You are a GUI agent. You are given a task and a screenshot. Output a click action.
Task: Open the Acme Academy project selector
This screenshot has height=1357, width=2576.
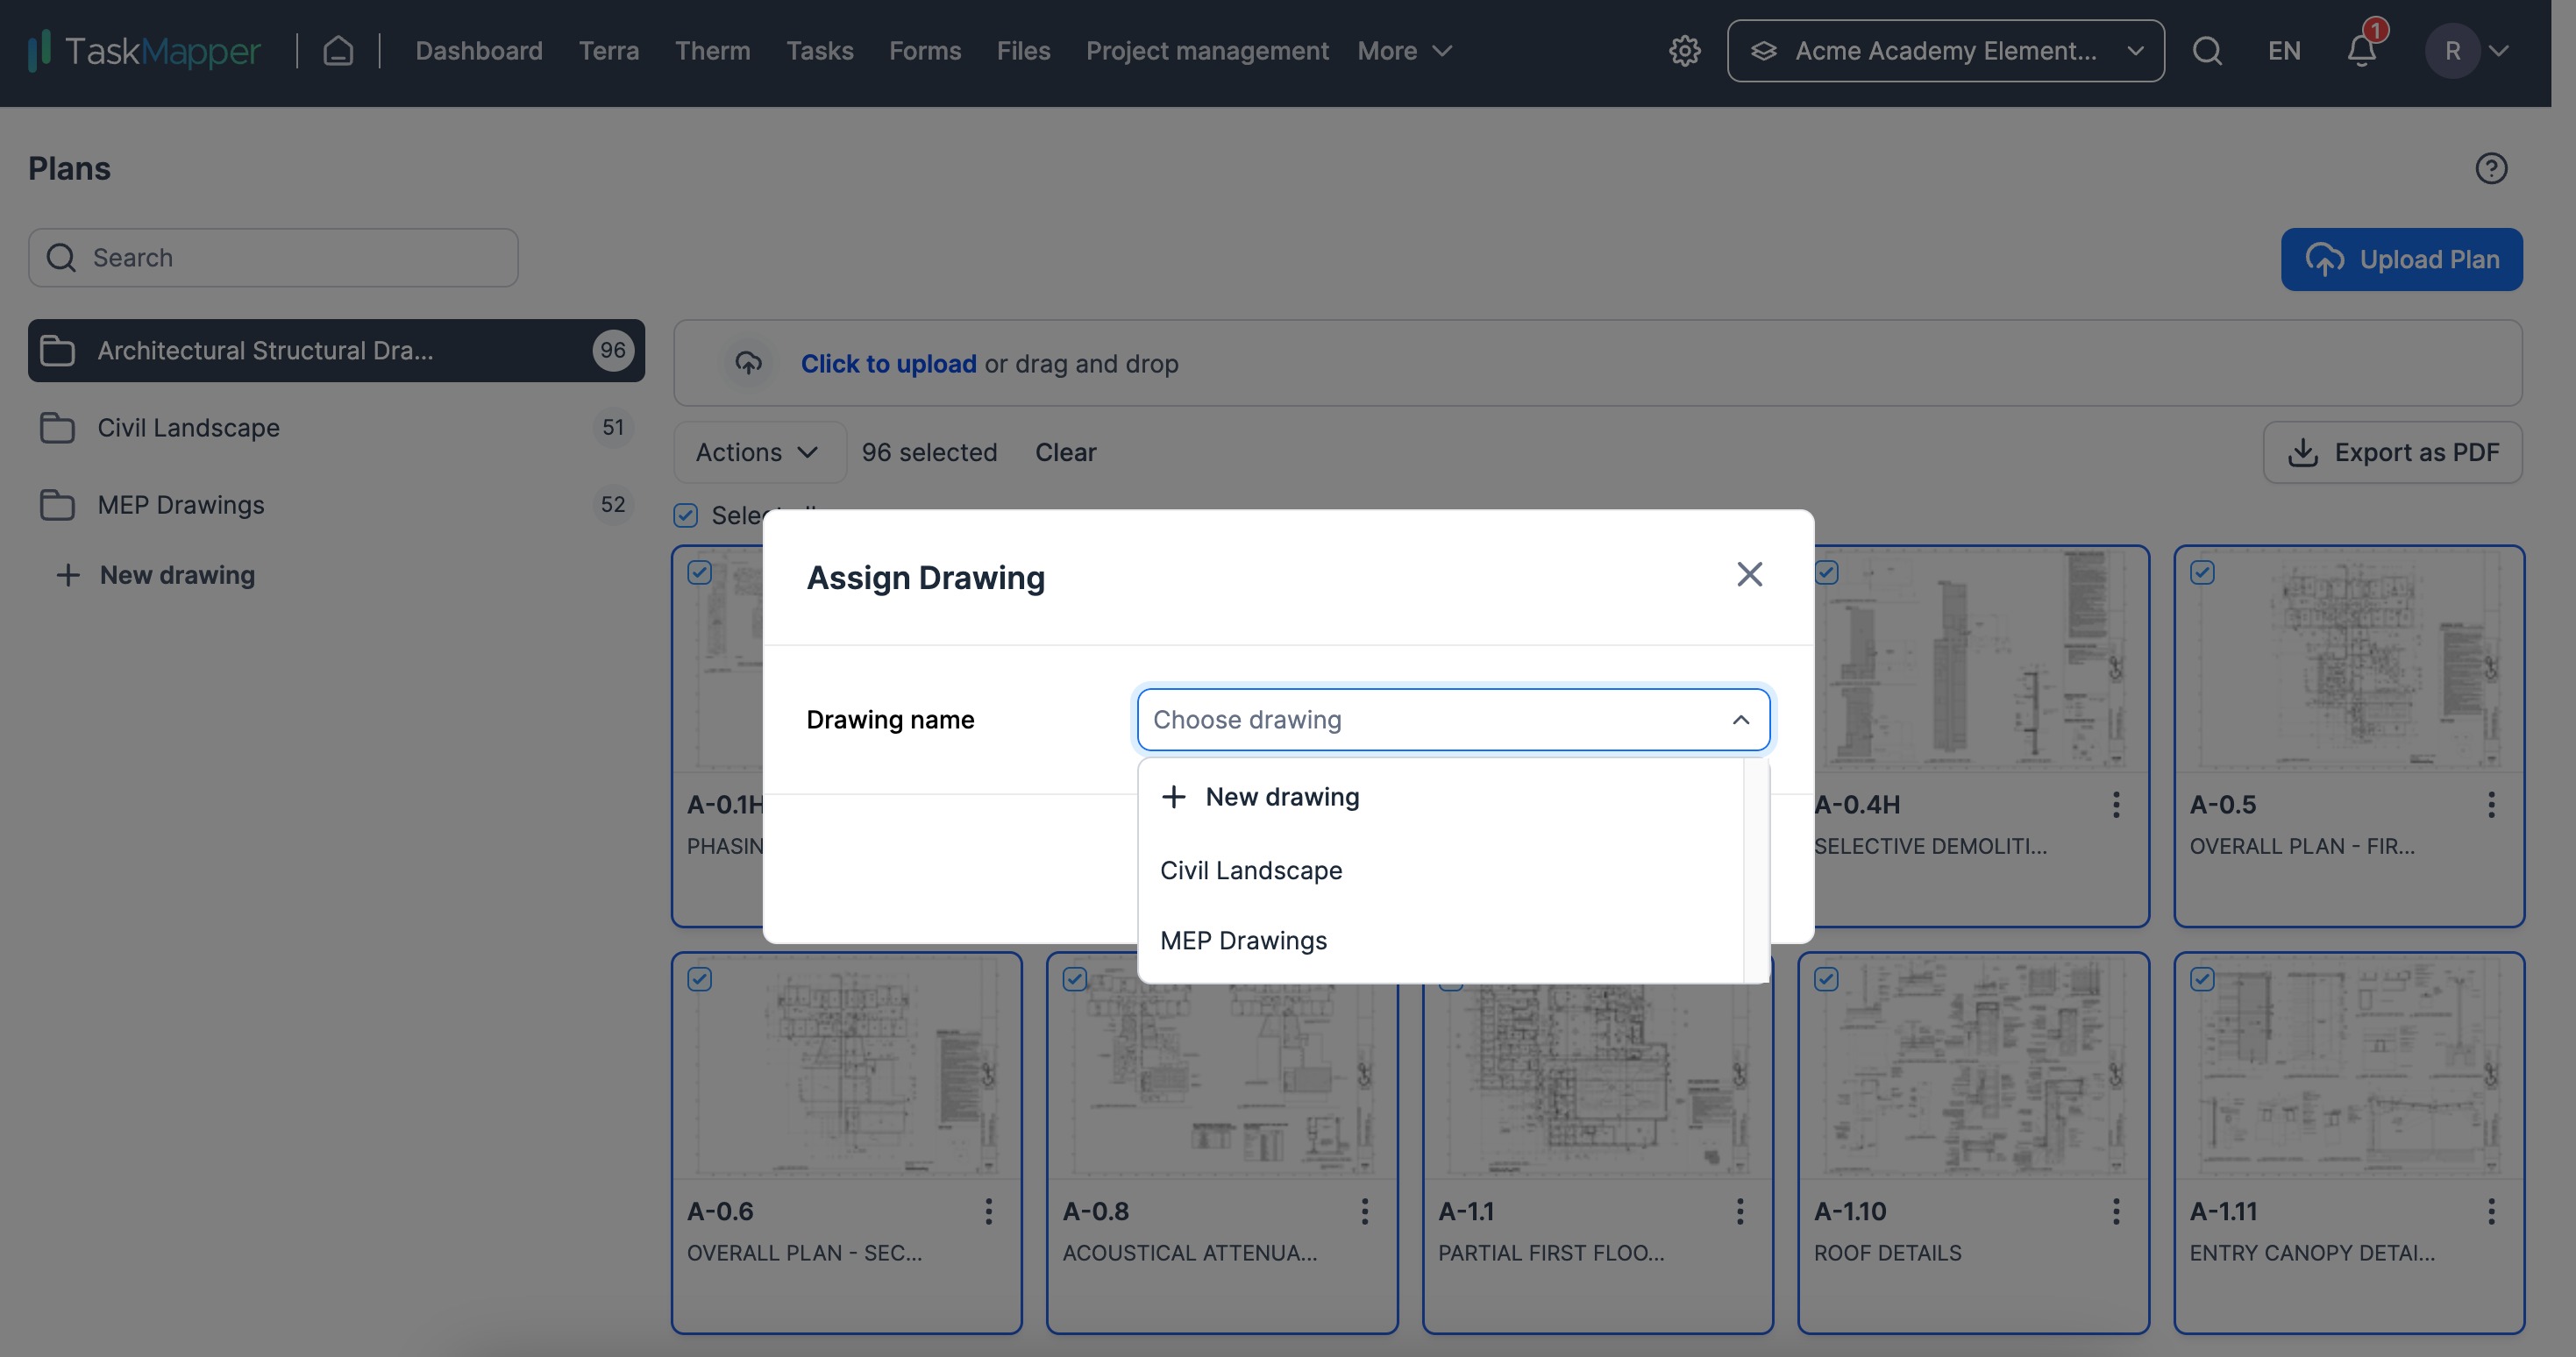click(x=1945, y=51)
